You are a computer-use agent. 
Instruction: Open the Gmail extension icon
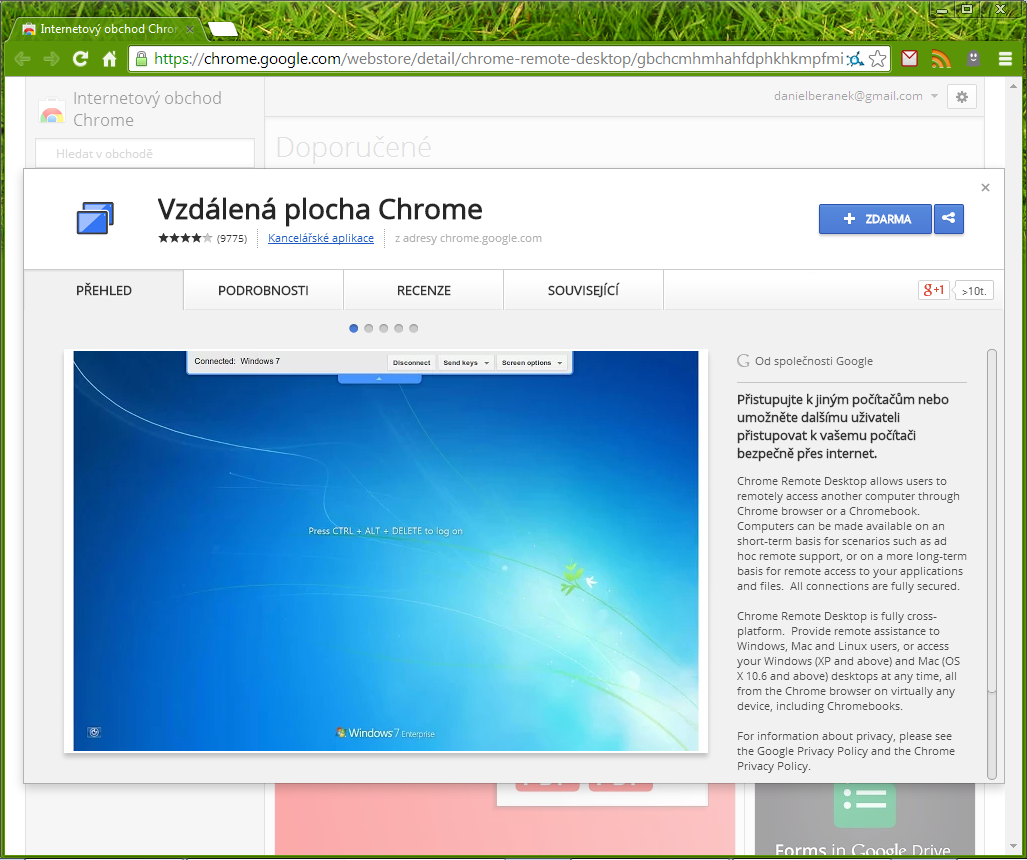pos(909,59)
